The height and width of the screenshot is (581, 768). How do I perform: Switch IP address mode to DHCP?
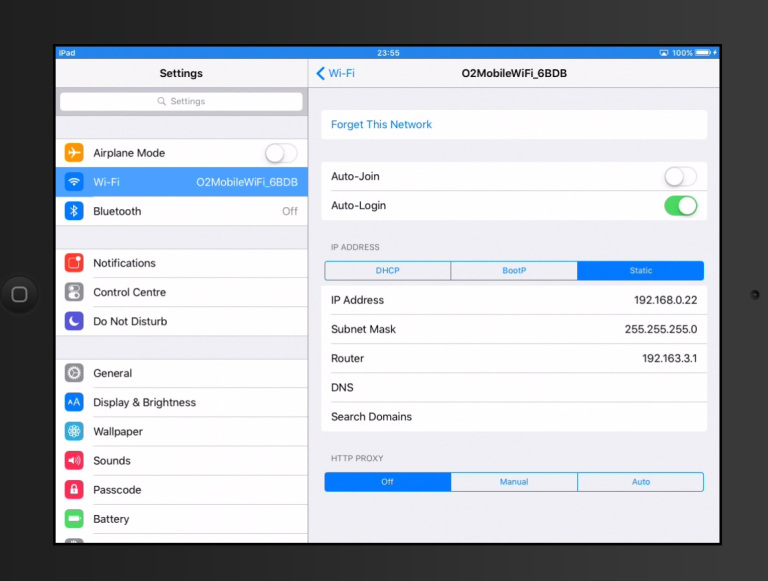(x=387, y=271)
